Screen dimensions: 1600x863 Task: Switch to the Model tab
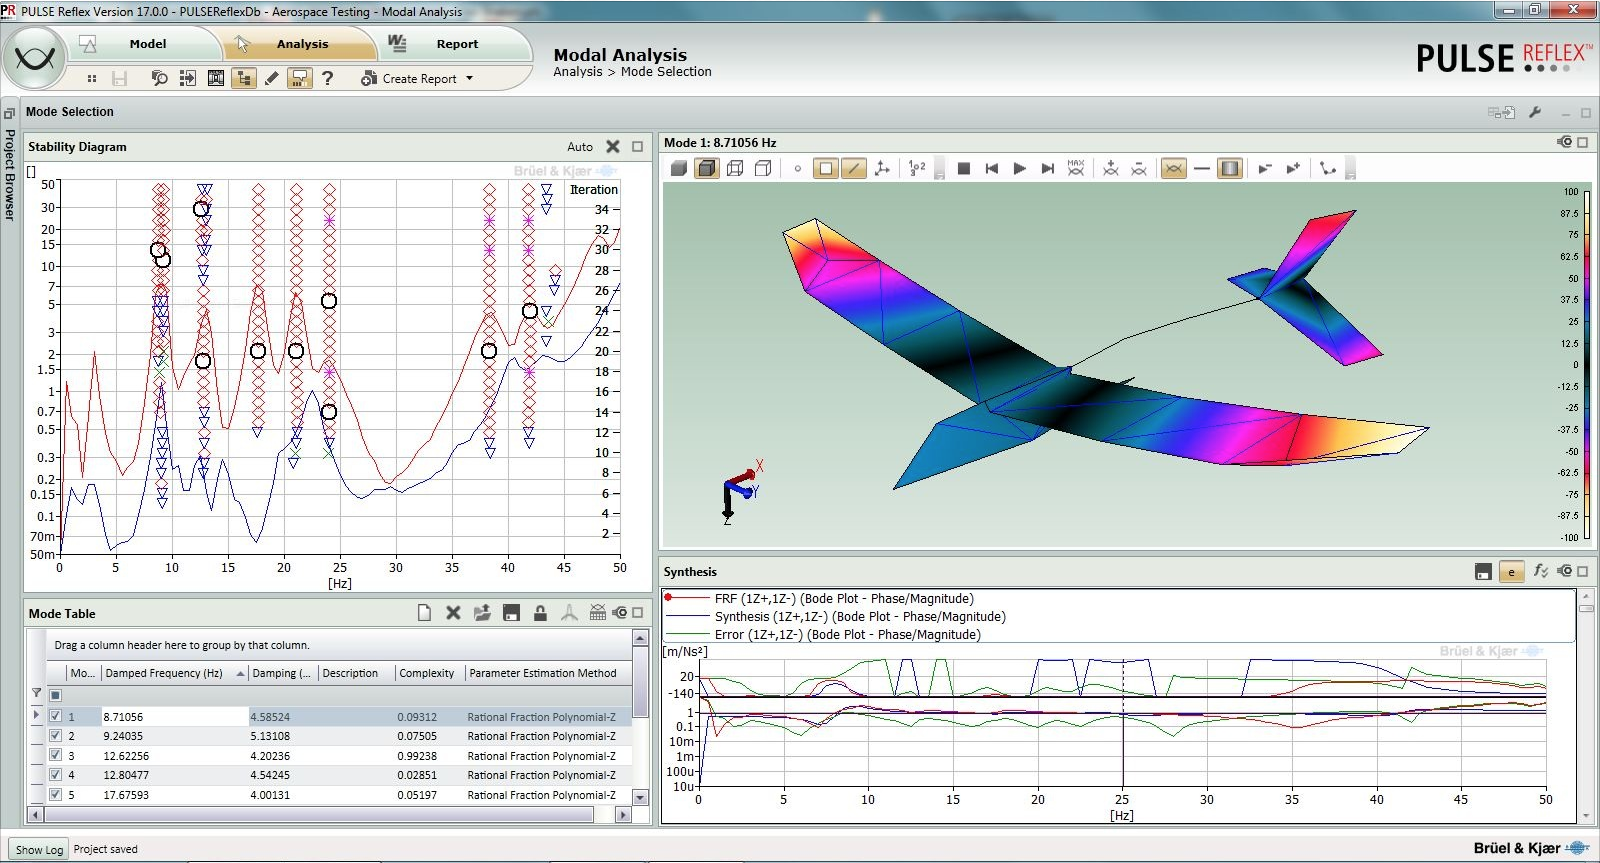[147, 44]
